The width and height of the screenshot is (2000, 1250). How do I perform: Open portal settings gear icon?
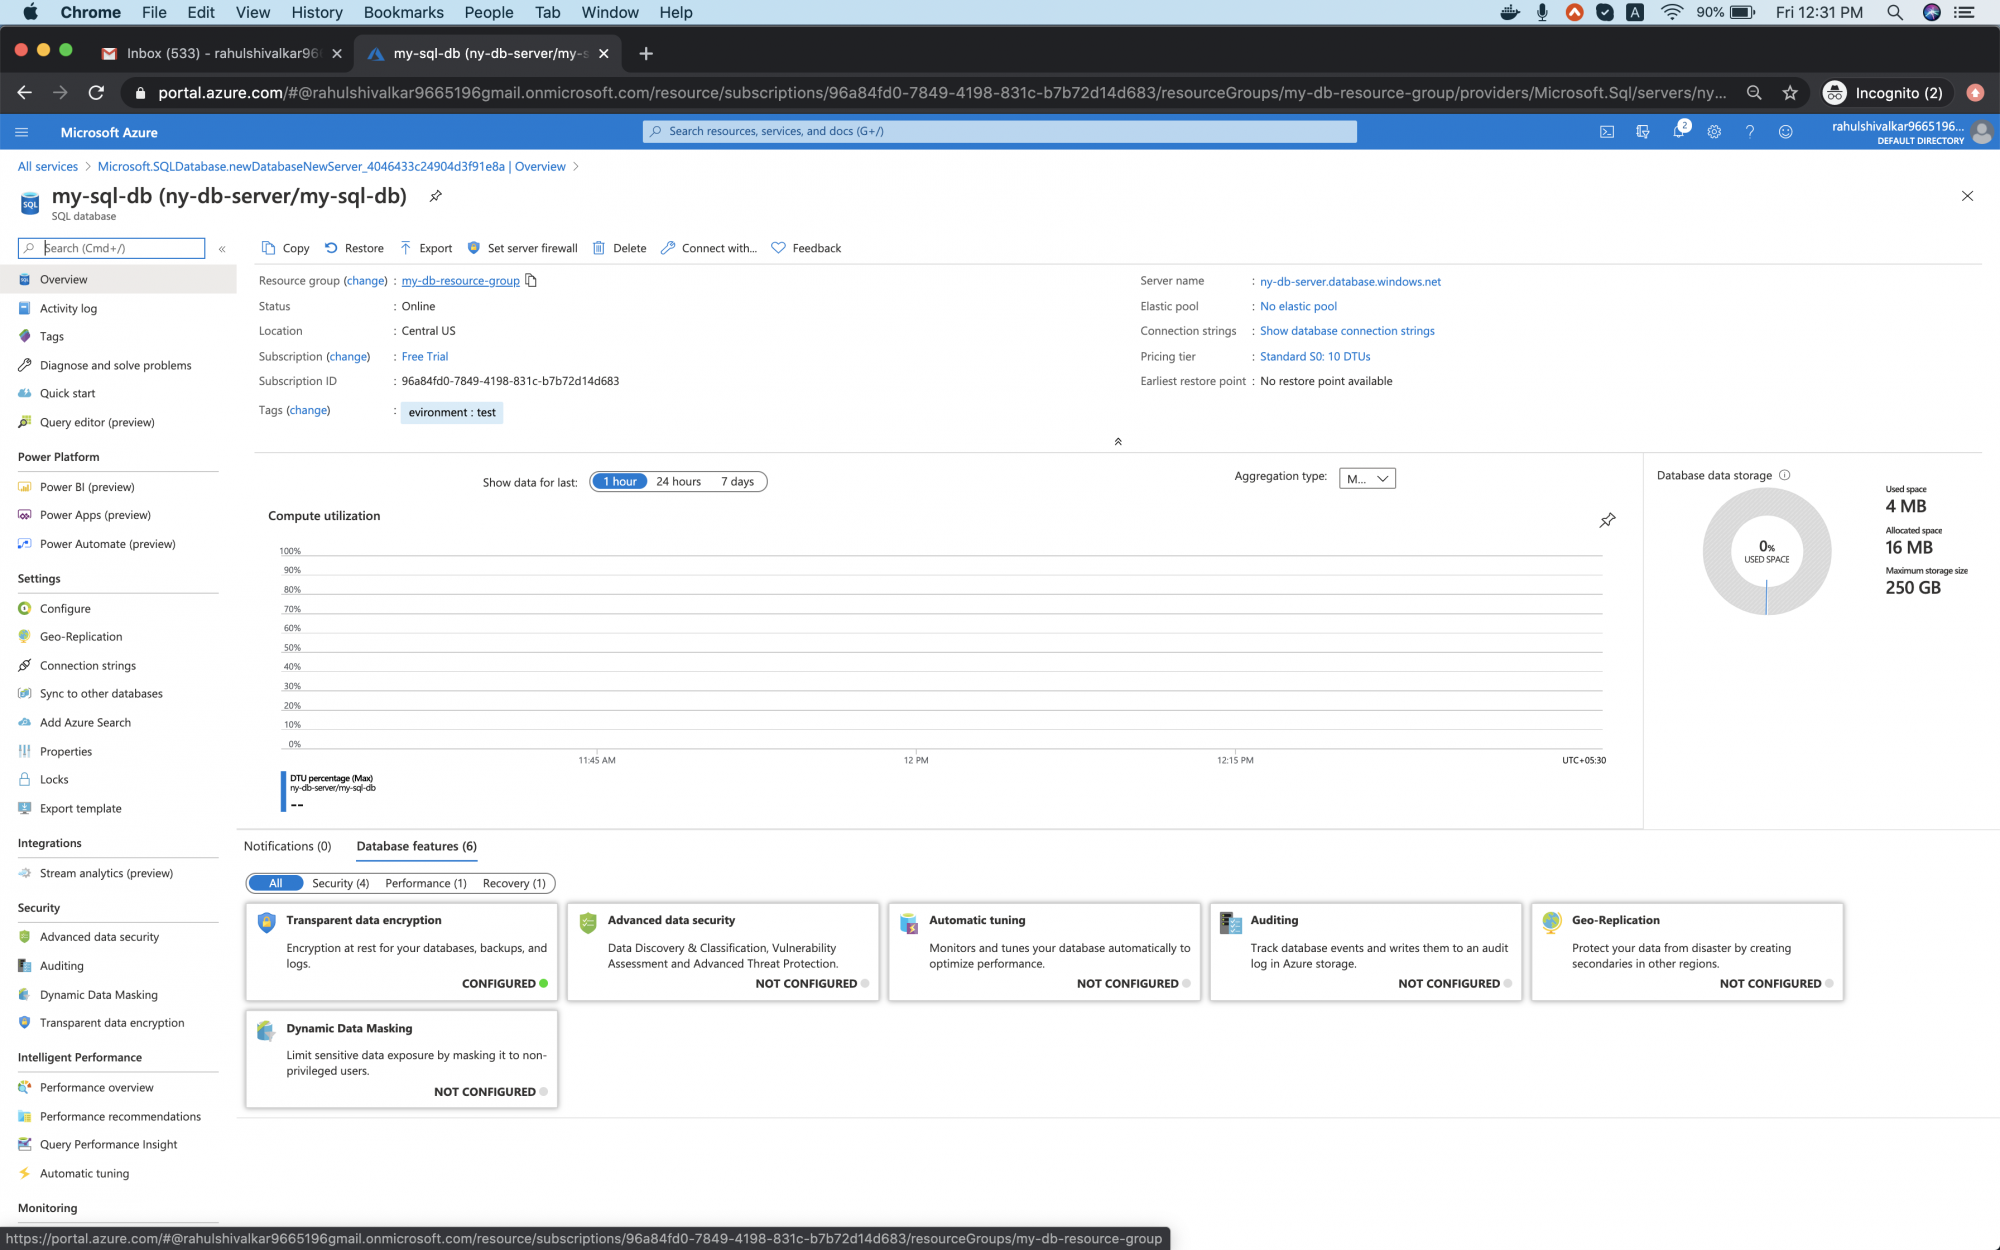coord(1714,132)
